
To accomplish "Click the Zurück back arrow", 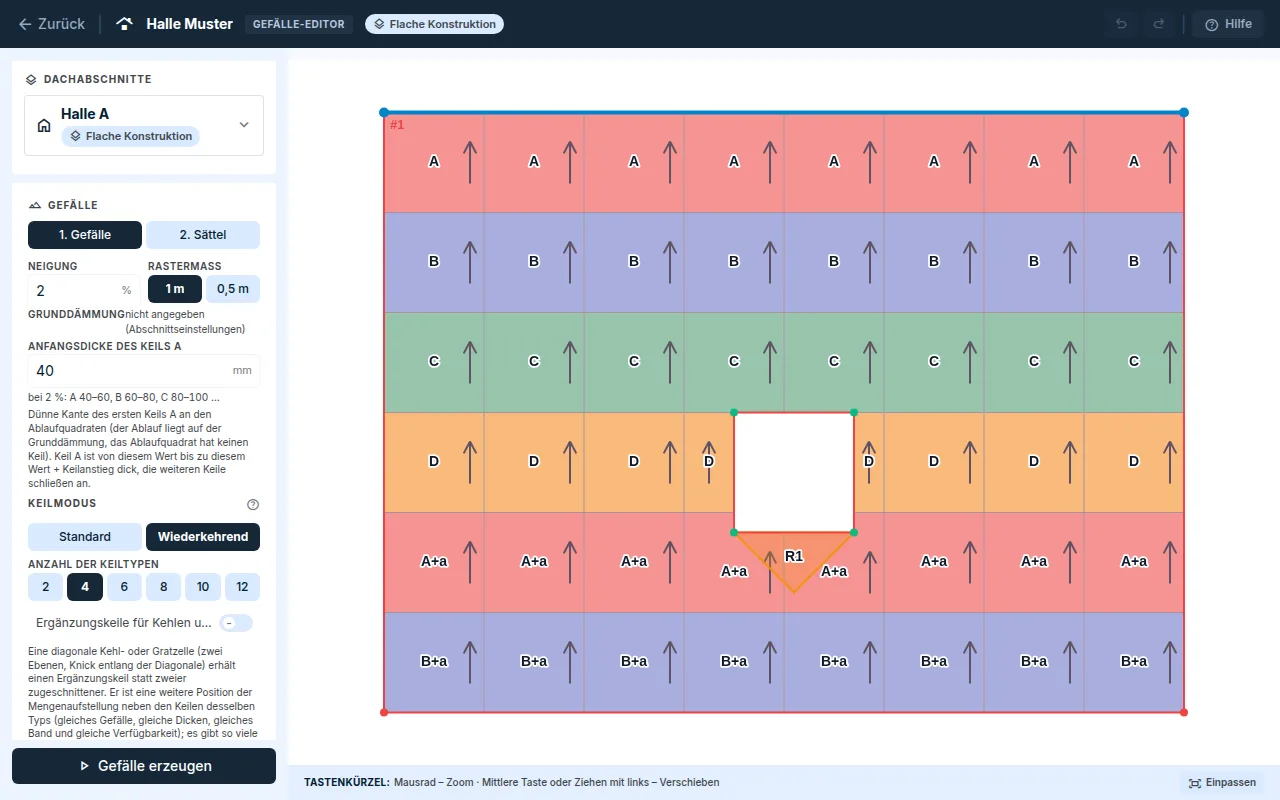I will (x=25, y=24).
